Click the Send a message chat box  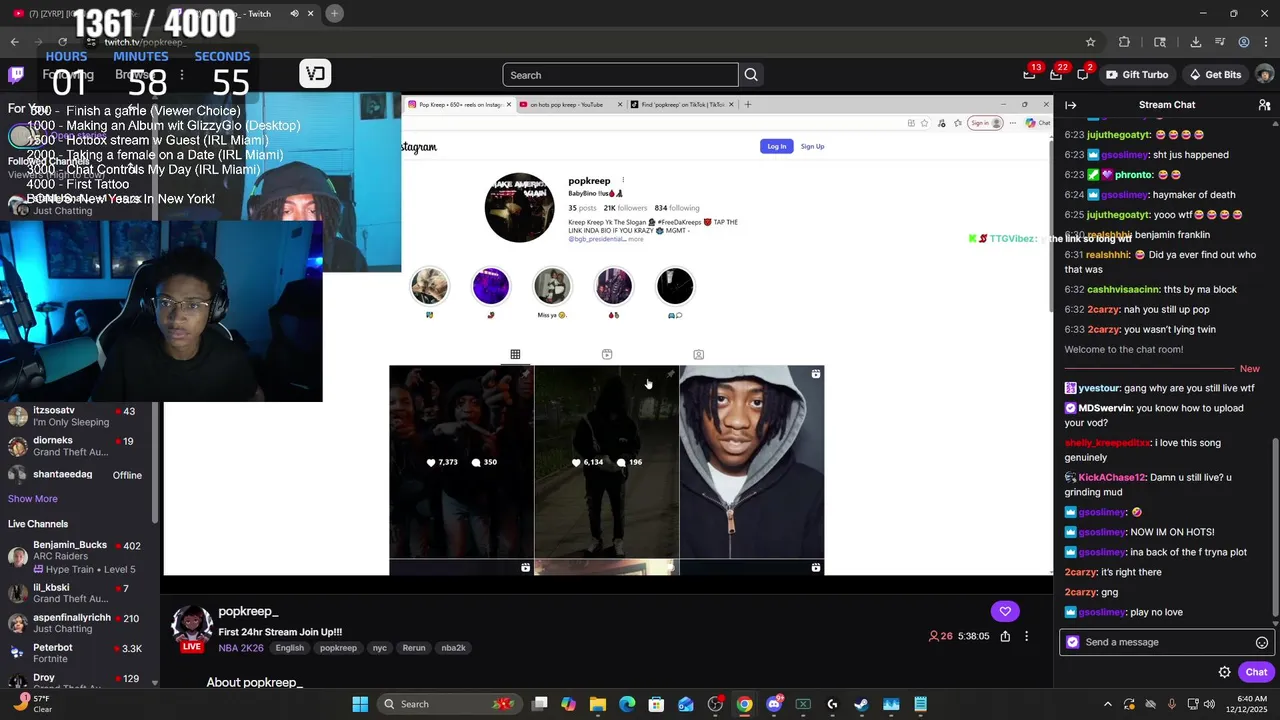1166,642
